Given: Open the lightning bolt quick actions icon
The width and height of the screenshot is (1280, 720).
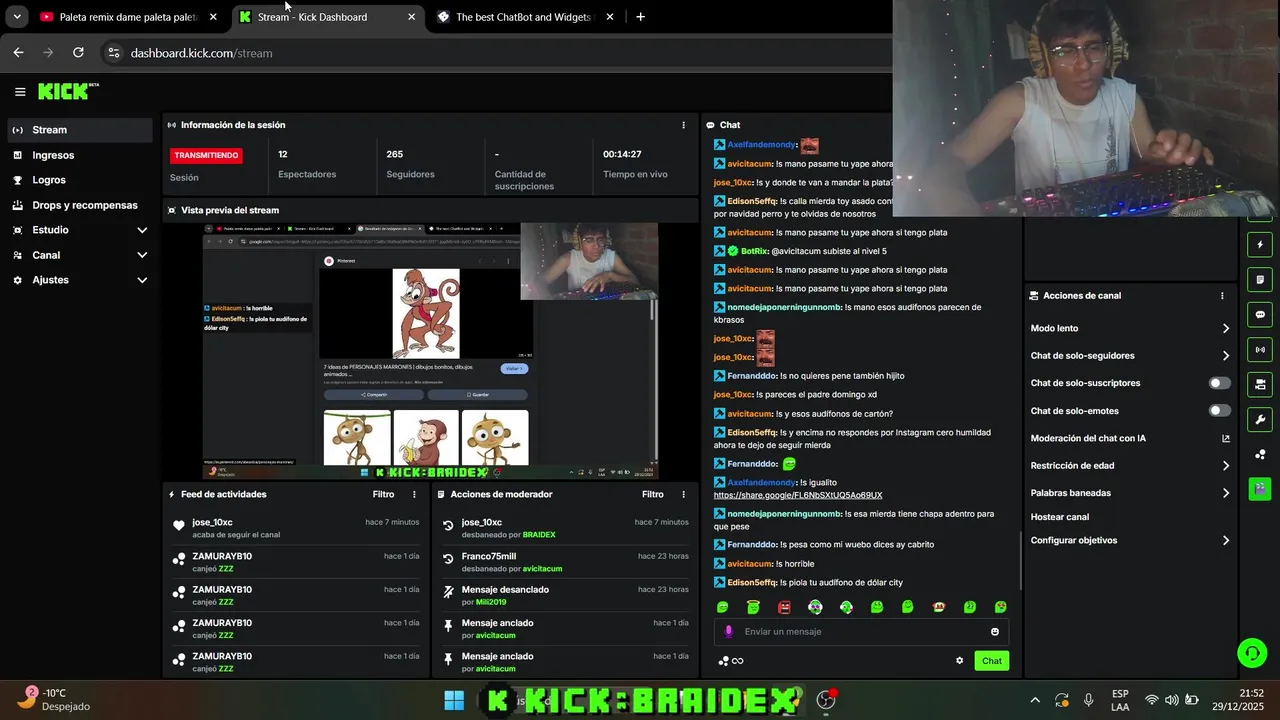Looking at the screenshot, I should (1260, 245).
